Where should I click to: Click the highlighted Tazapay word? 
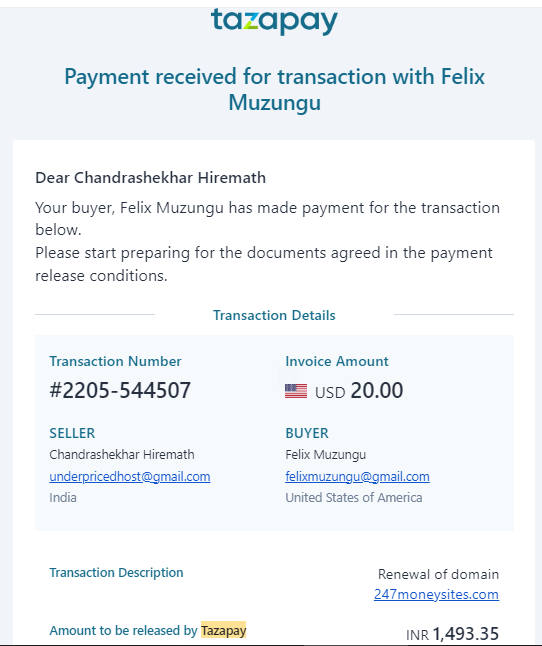pyautogui.click(x=224, y=630)
